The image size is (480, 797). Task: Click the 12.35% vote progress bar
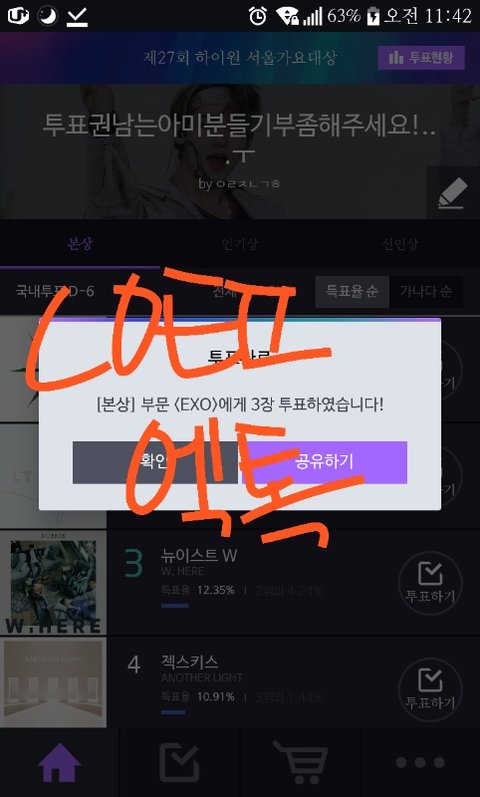click(x=175, y=606)
